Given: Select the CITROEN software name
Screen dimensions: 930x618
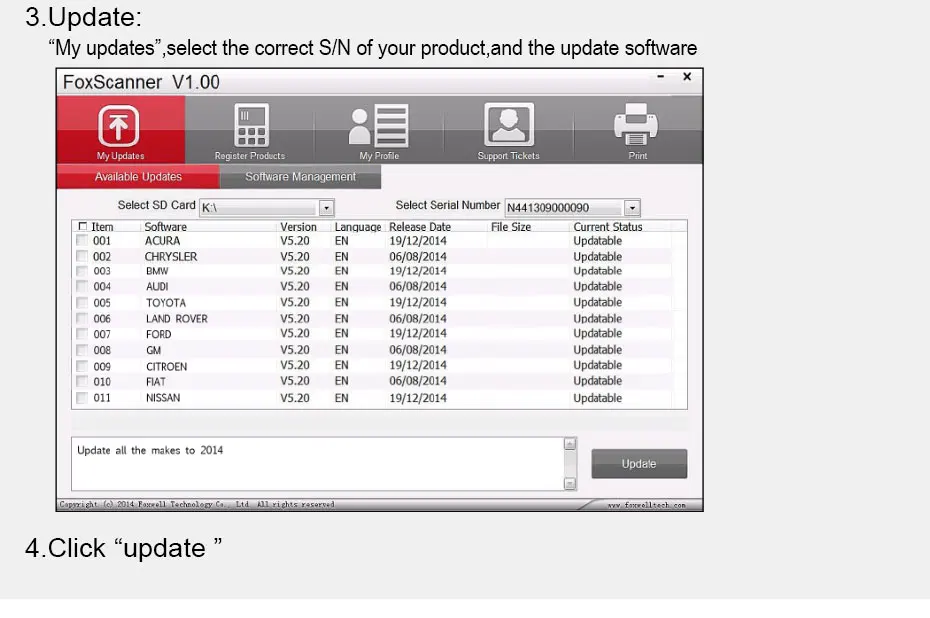Looking at the screenshot, I should click(x=167, y=367).
